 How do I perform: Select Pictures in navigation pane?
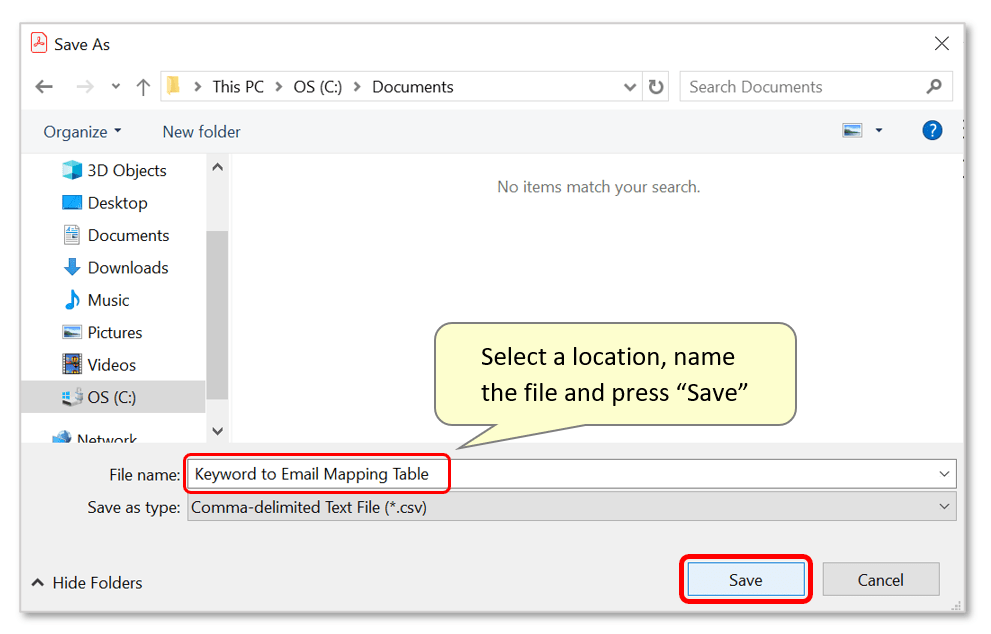[102, 332]
